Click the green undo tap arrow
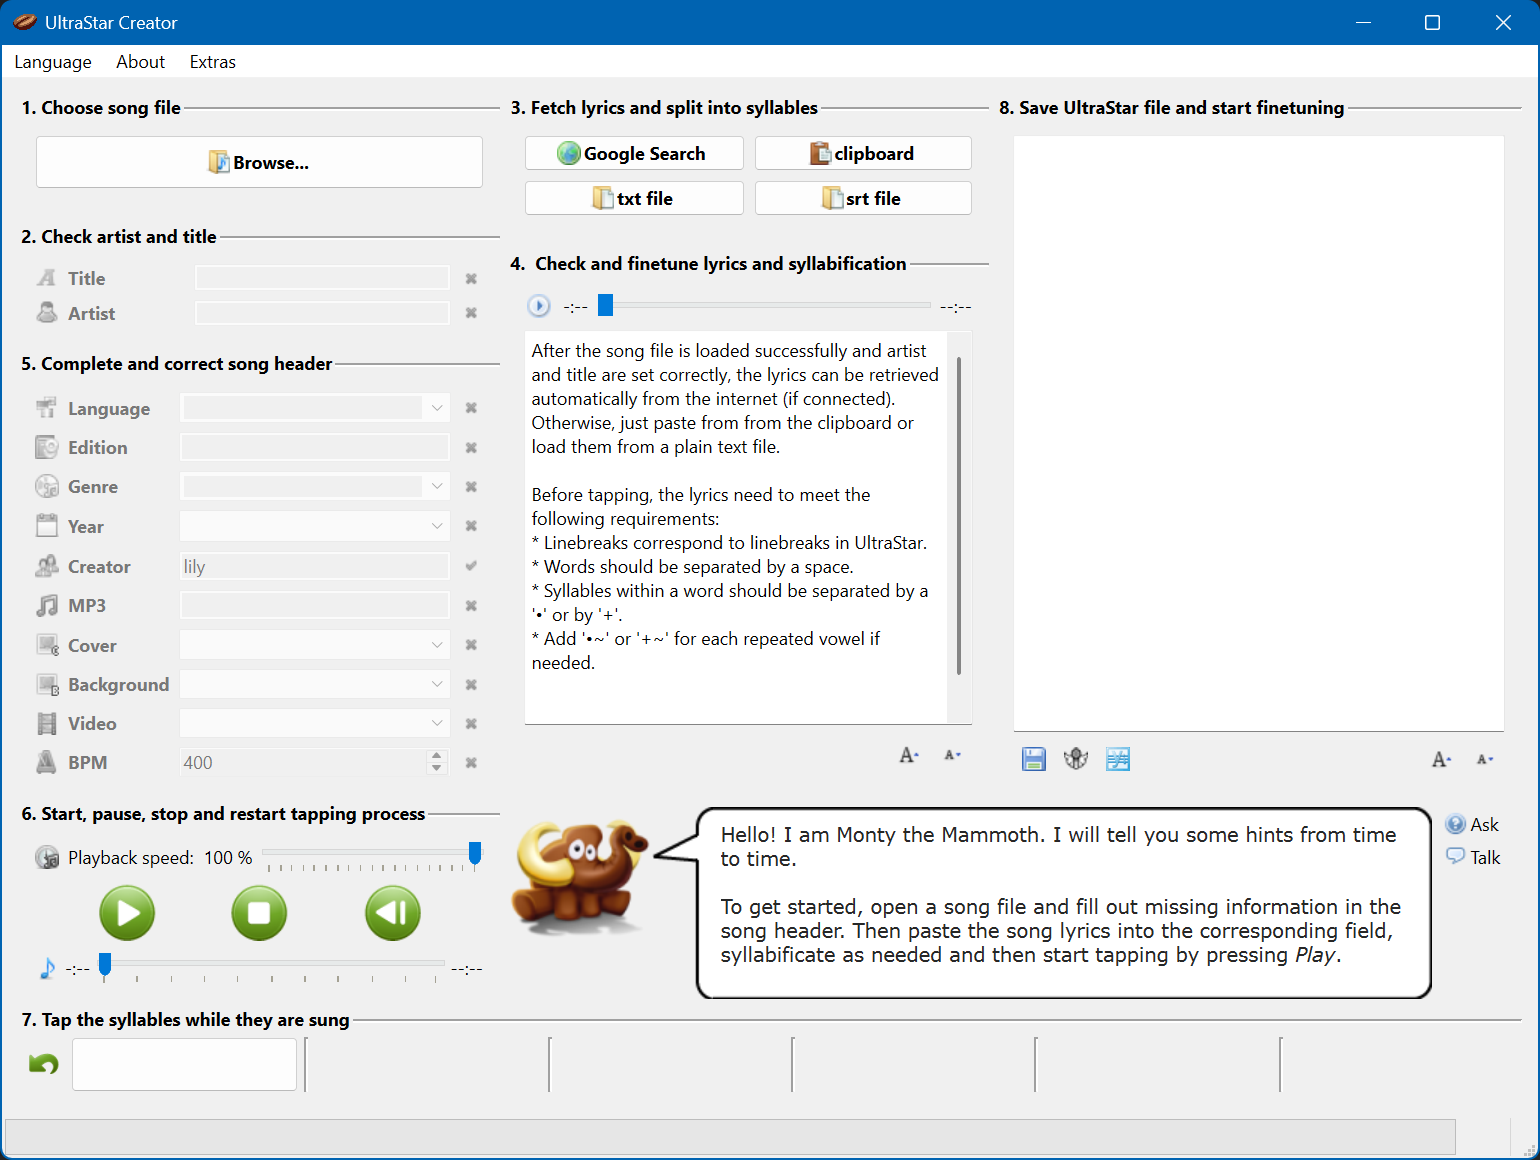Viewport: 1540px width, 1160px height. pyautogui.click(x=44, y=1064)
